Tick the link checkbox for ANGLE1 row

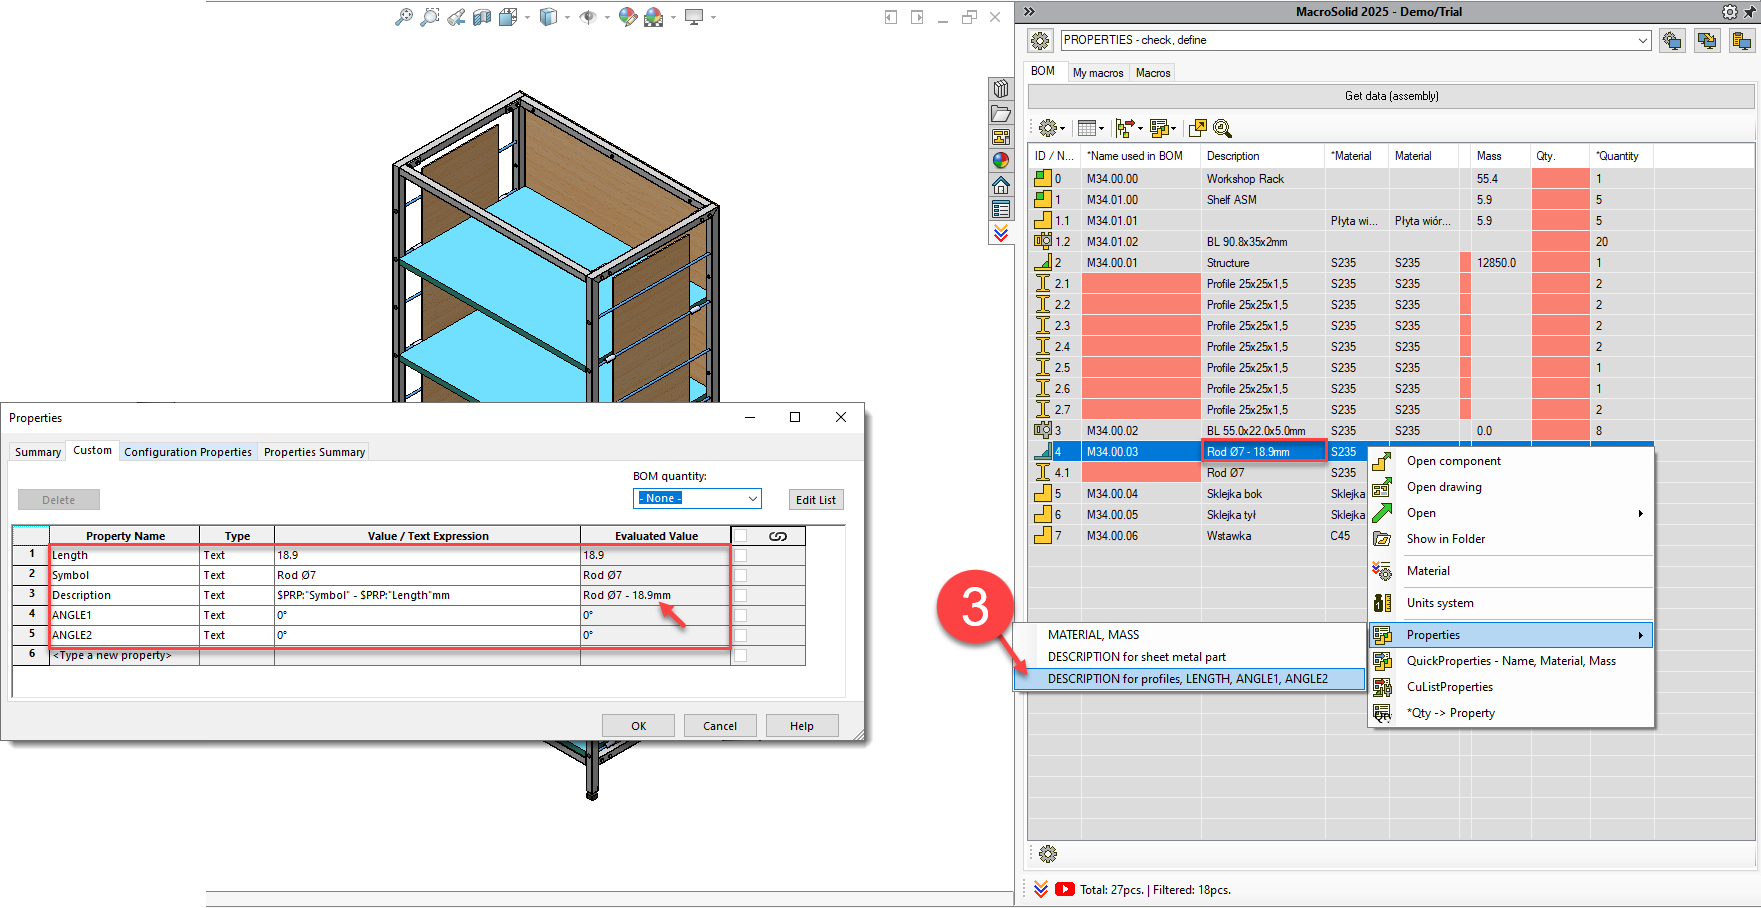[741, 615]
